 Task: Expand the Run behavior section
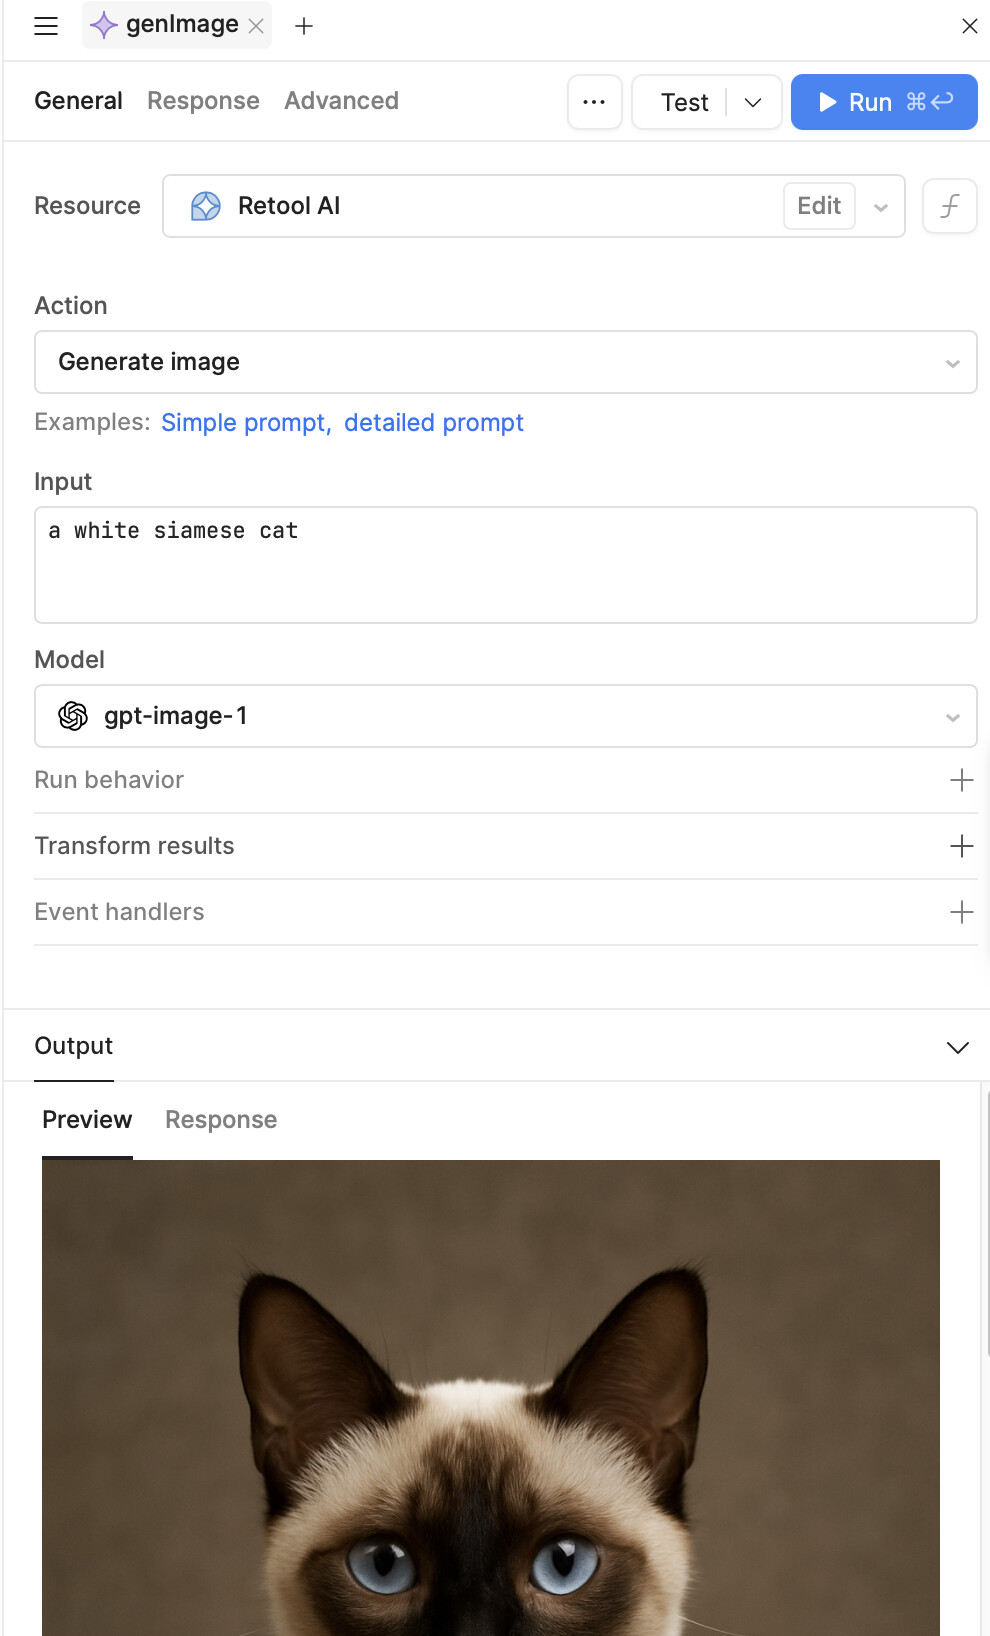[961, 780]
